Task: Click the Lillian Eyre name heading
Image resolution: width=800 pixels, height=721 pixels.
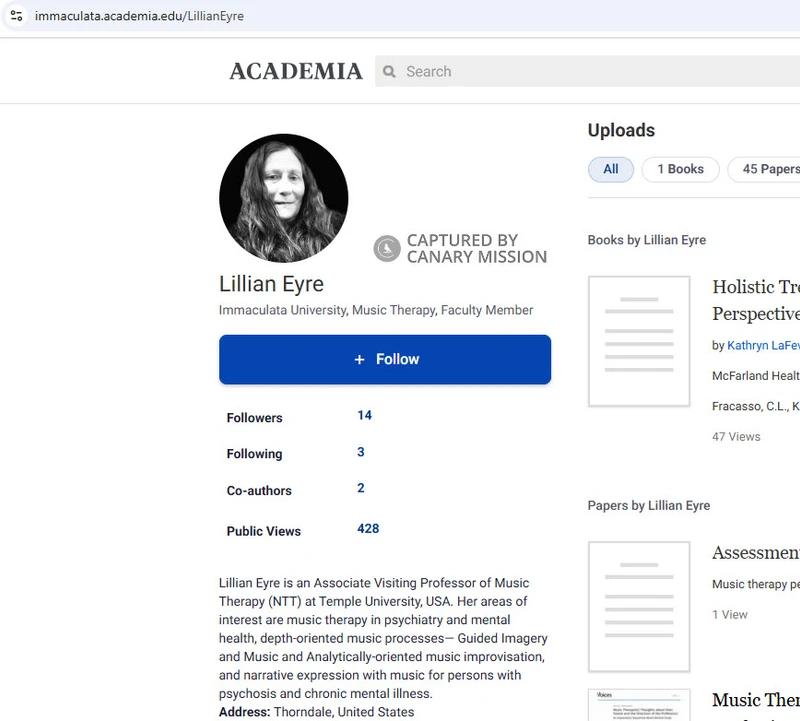Action: click(271, 284)
